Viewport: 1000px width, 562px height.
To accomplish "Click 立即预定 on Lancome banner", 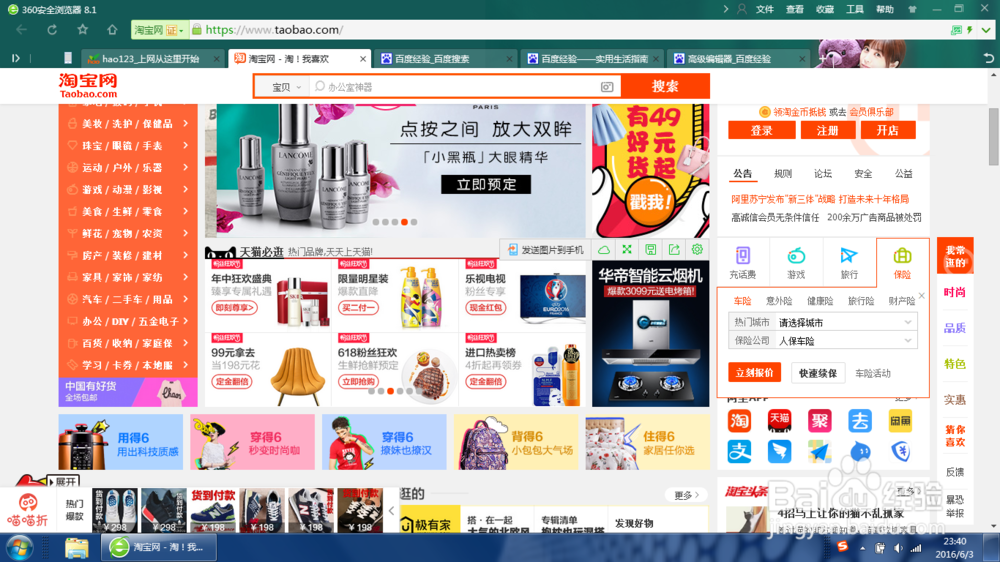I will click(x=486, y=184).
